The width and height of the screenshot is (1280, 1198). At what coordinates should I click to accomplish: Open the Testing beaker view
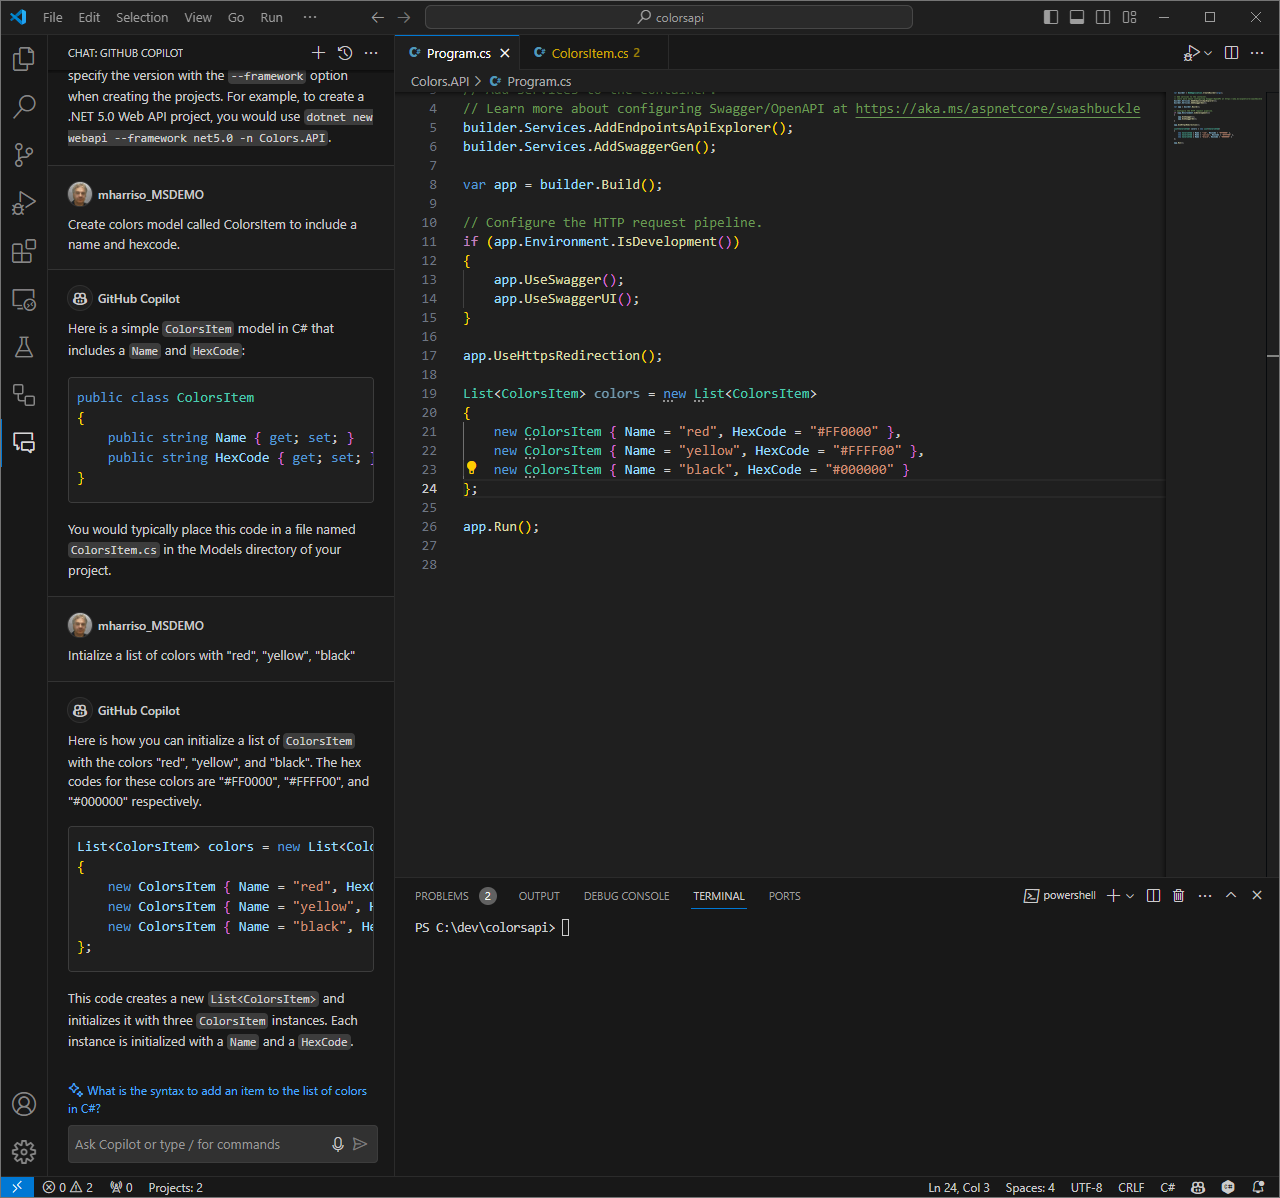[24, 347]
